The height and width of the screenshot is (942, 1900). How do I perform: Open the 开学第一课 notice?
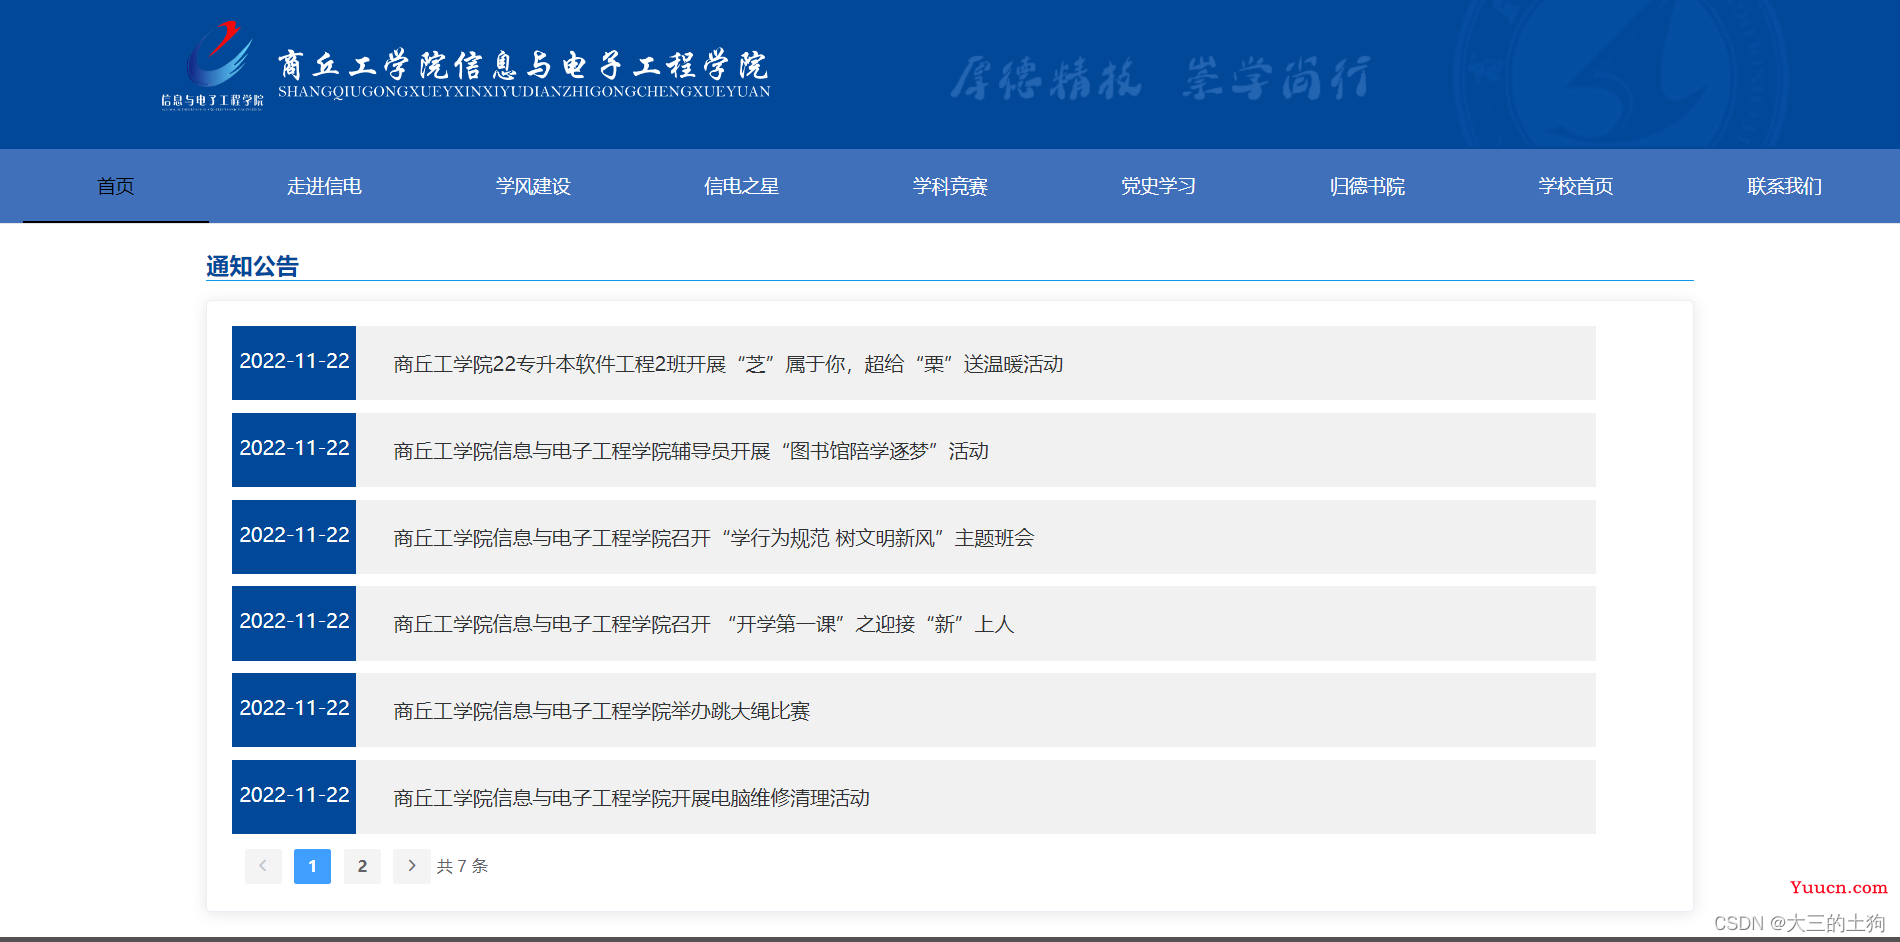tap(704, 624)
